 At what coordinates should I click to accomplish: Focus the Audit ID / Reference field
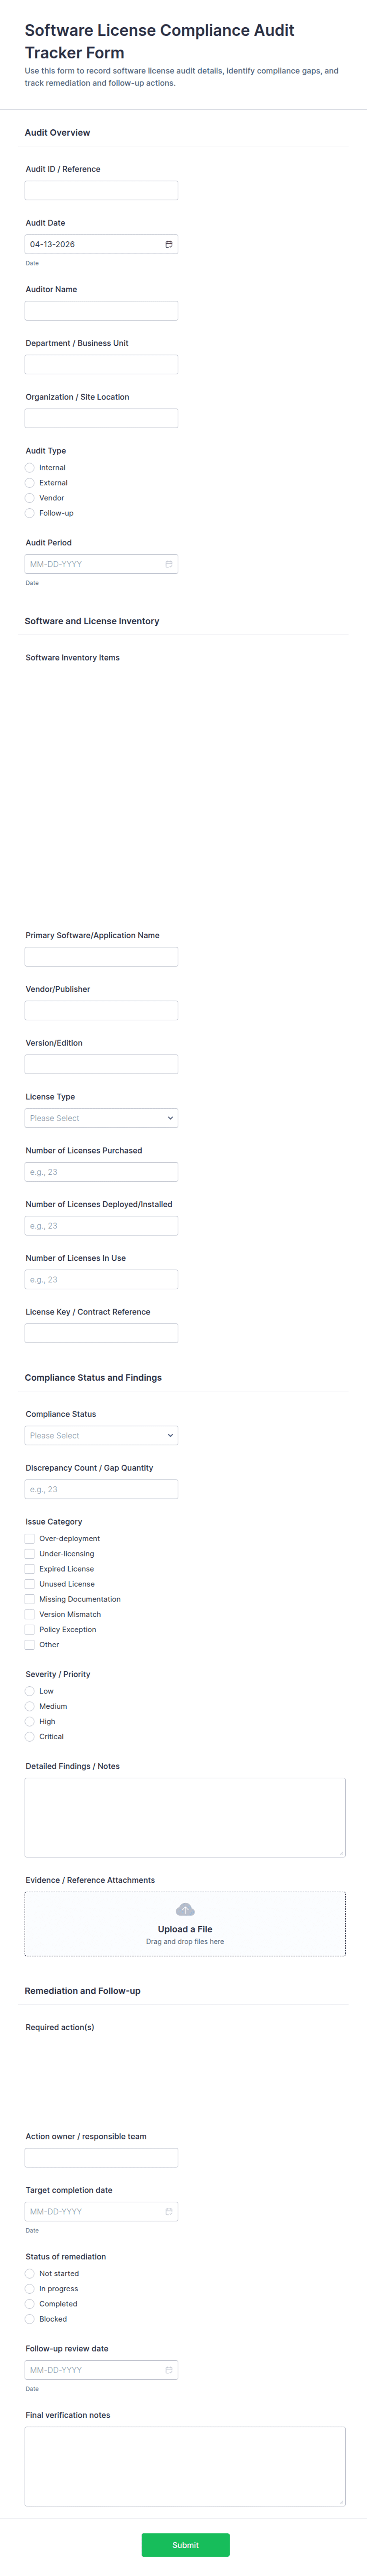(x=101, y=190)
